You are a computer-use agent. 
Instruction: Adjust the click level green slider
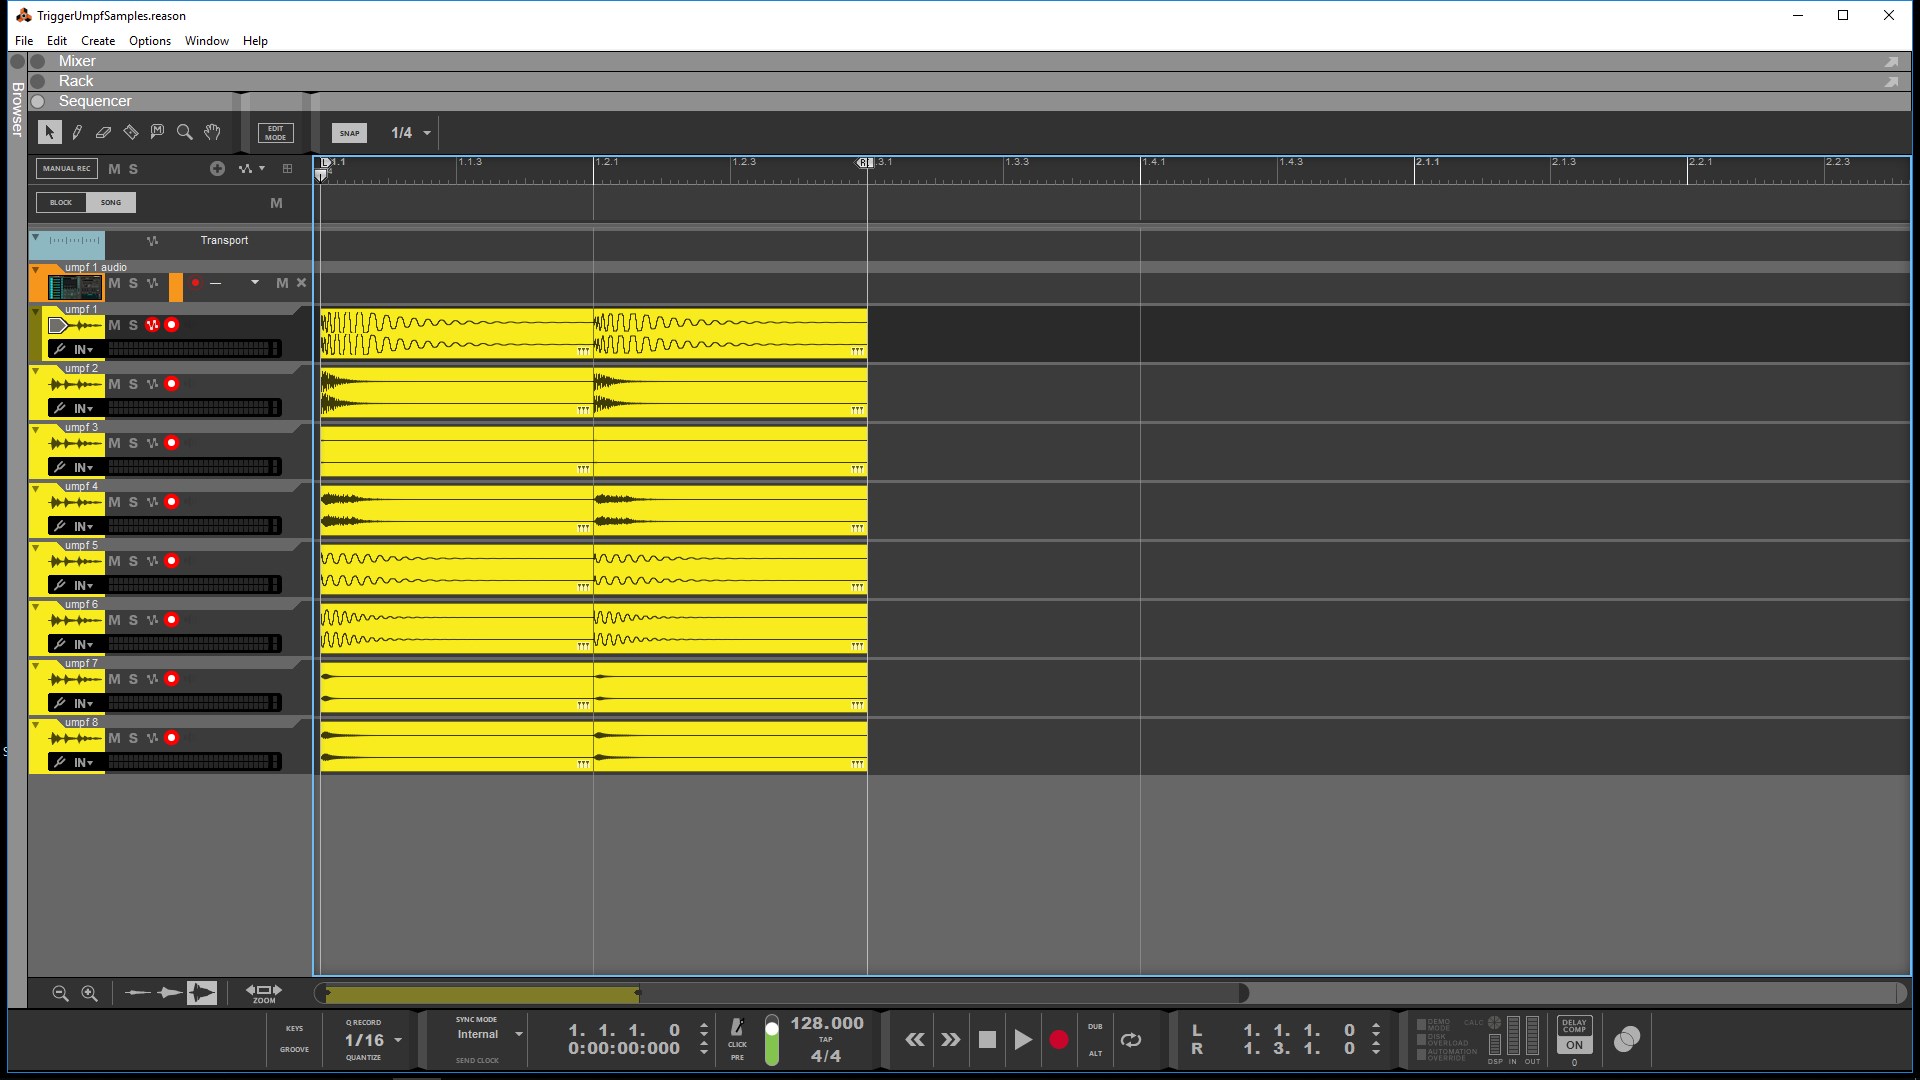pos(771,1041)
